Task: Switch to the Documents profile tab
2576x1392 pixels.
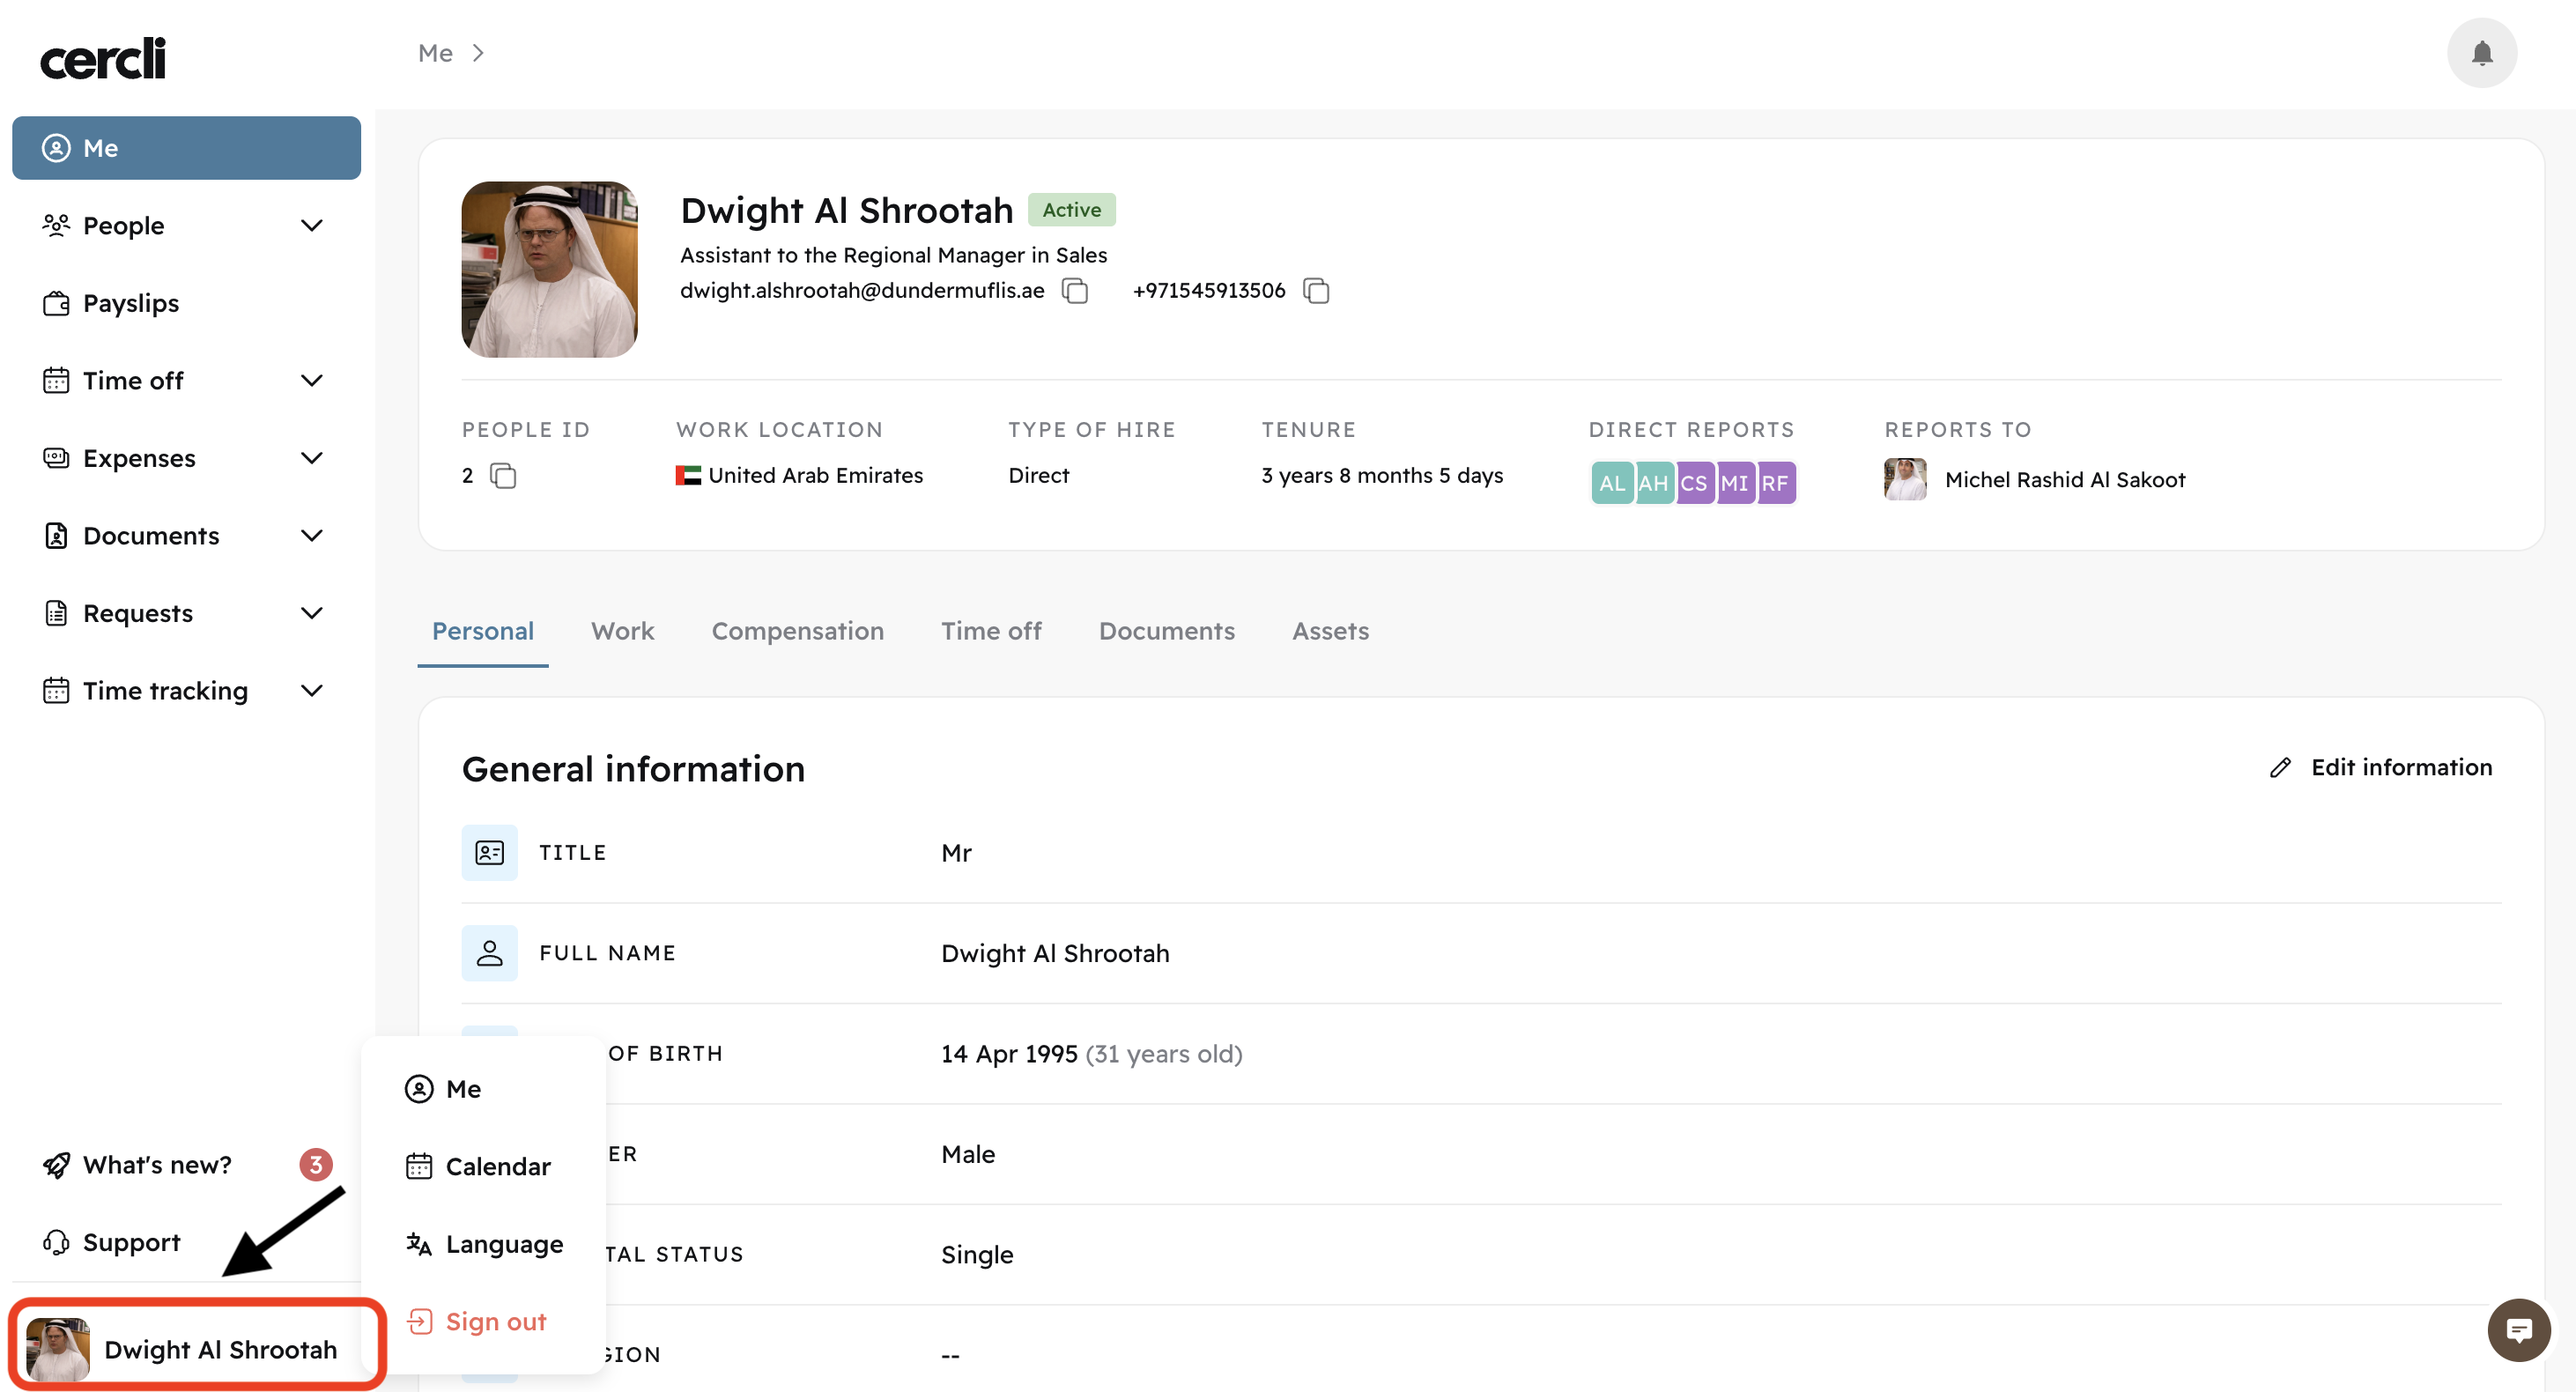Action: (x=1166, y=632)
